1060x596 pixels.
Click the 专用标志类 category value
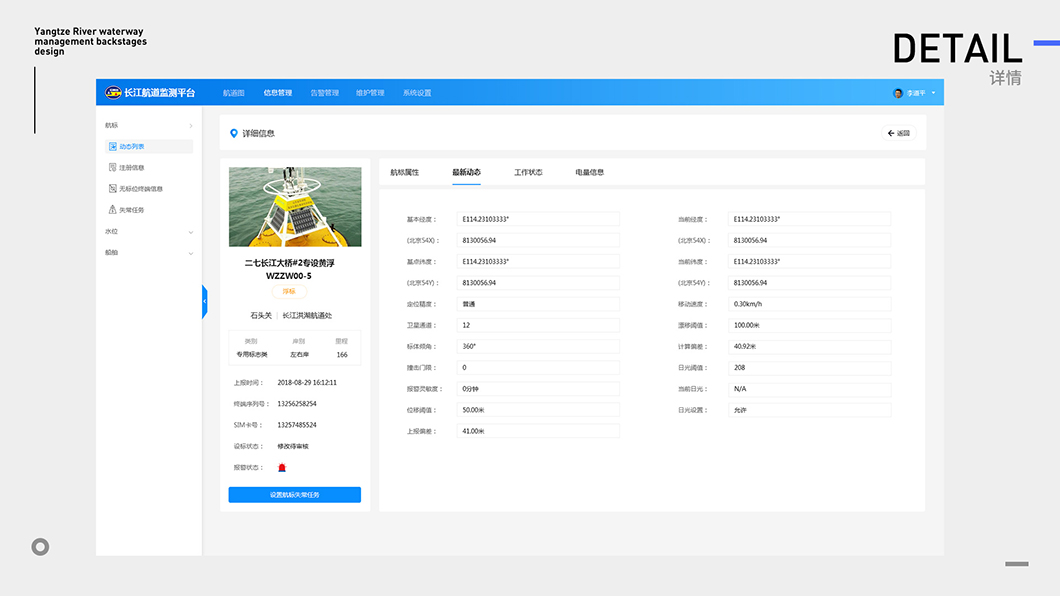coord(251,355)
